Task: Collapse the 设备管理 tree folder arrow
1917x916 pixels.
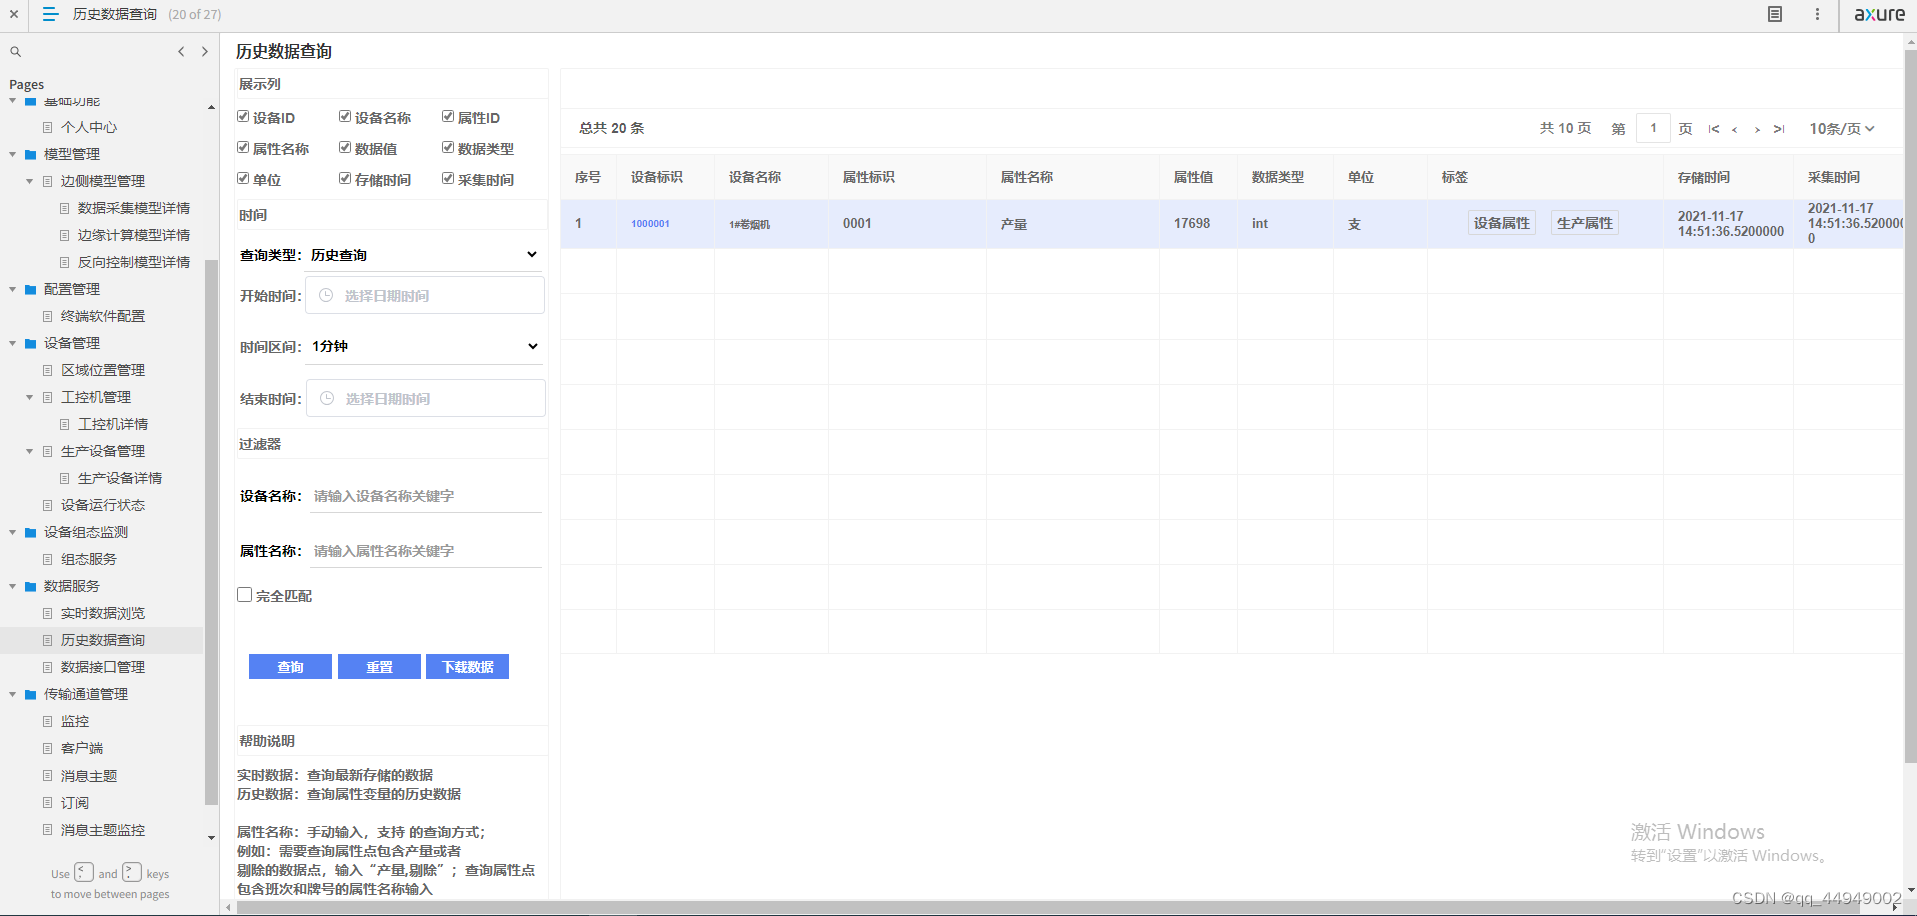Action: [13, 343]
